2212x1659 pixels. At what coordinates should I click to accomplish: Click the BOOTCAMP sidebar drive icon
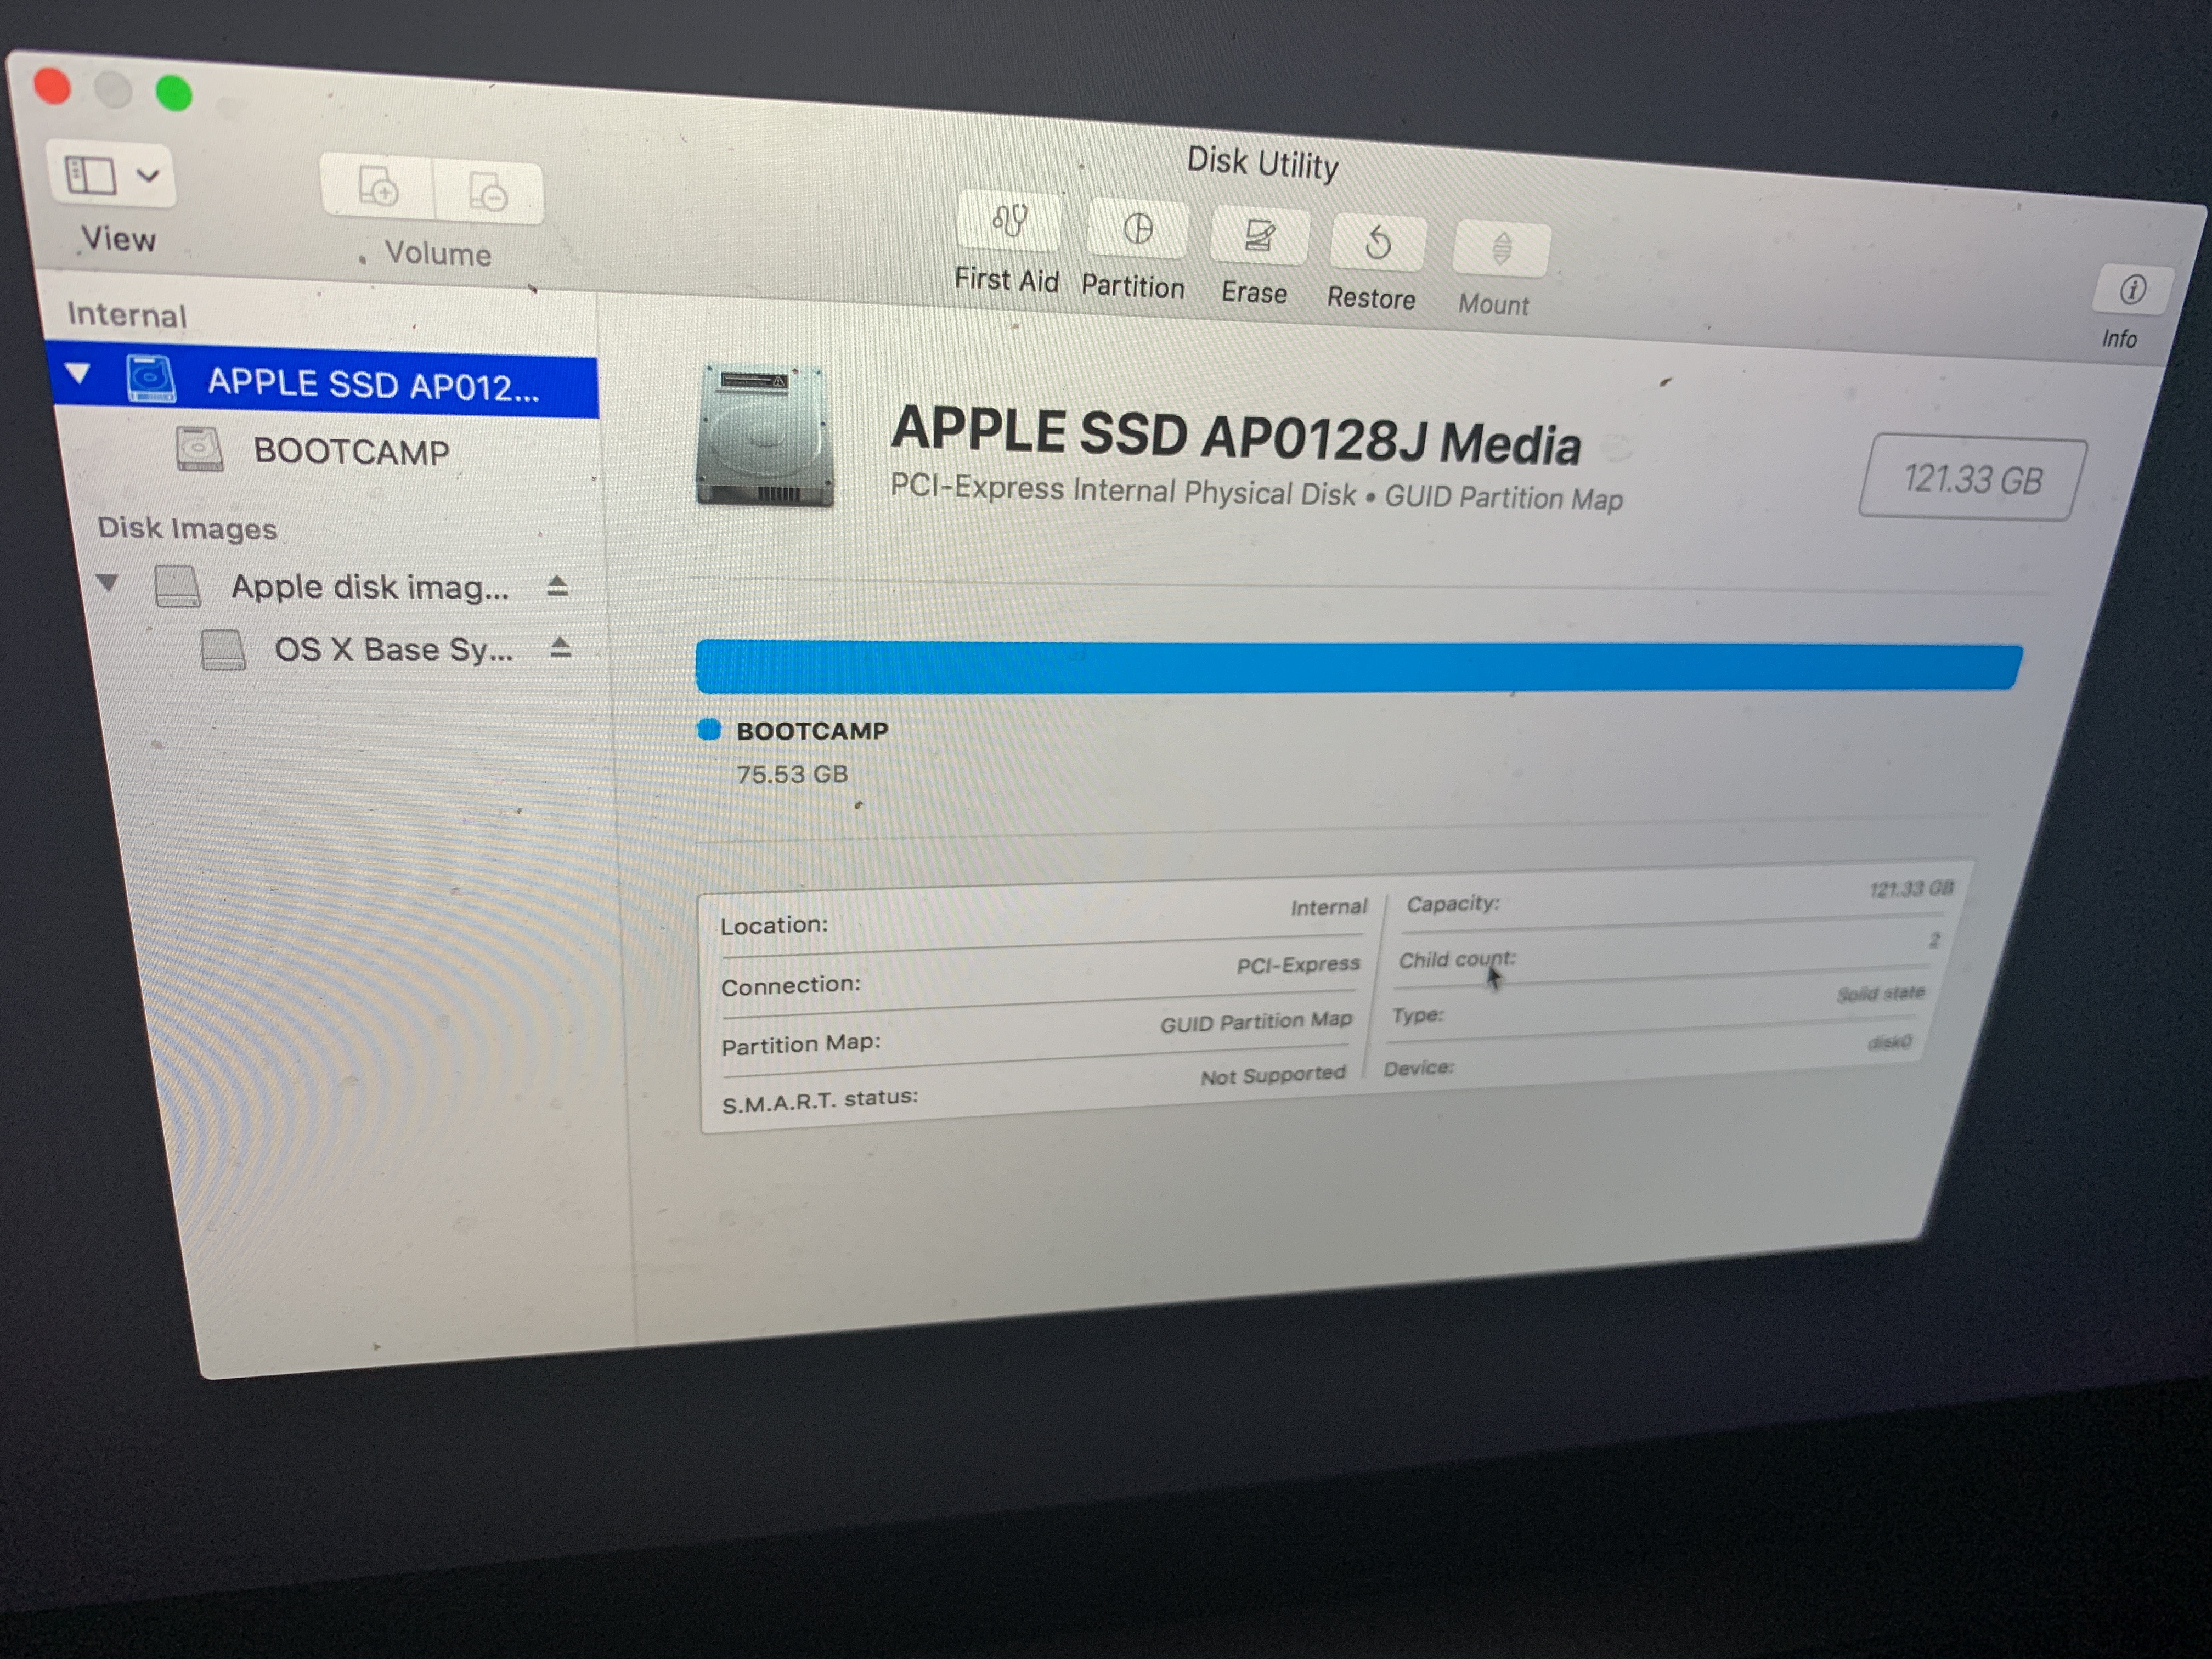tap(199, 449)
